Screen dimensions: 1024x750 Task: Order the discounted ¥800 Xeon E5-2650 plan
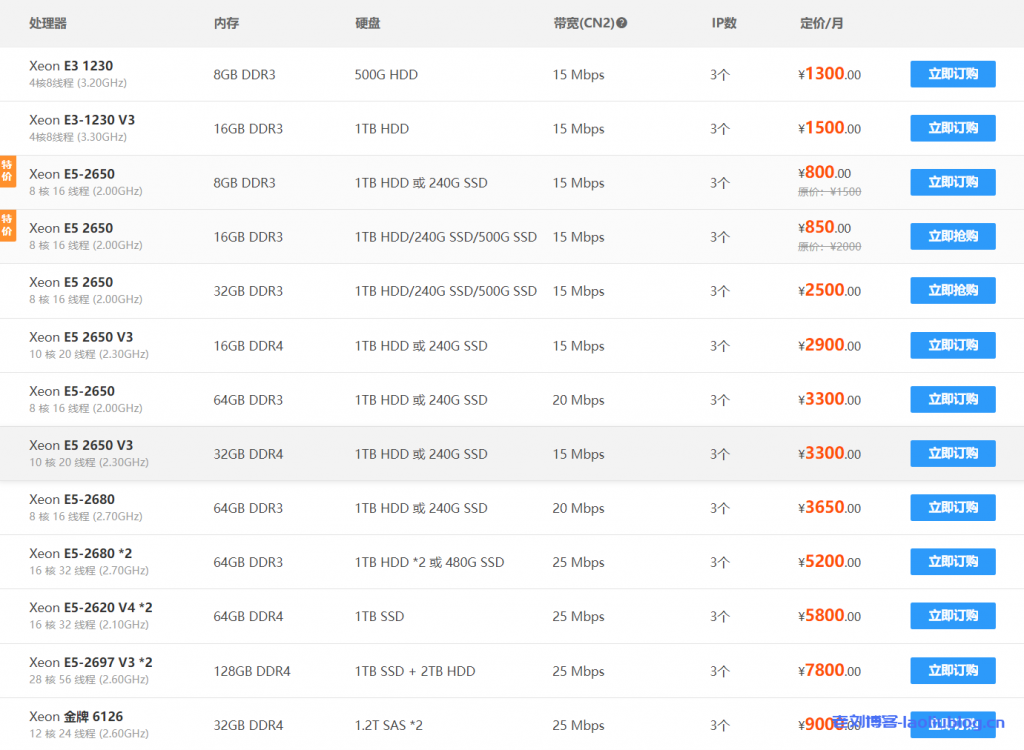[x=952, y=182]
